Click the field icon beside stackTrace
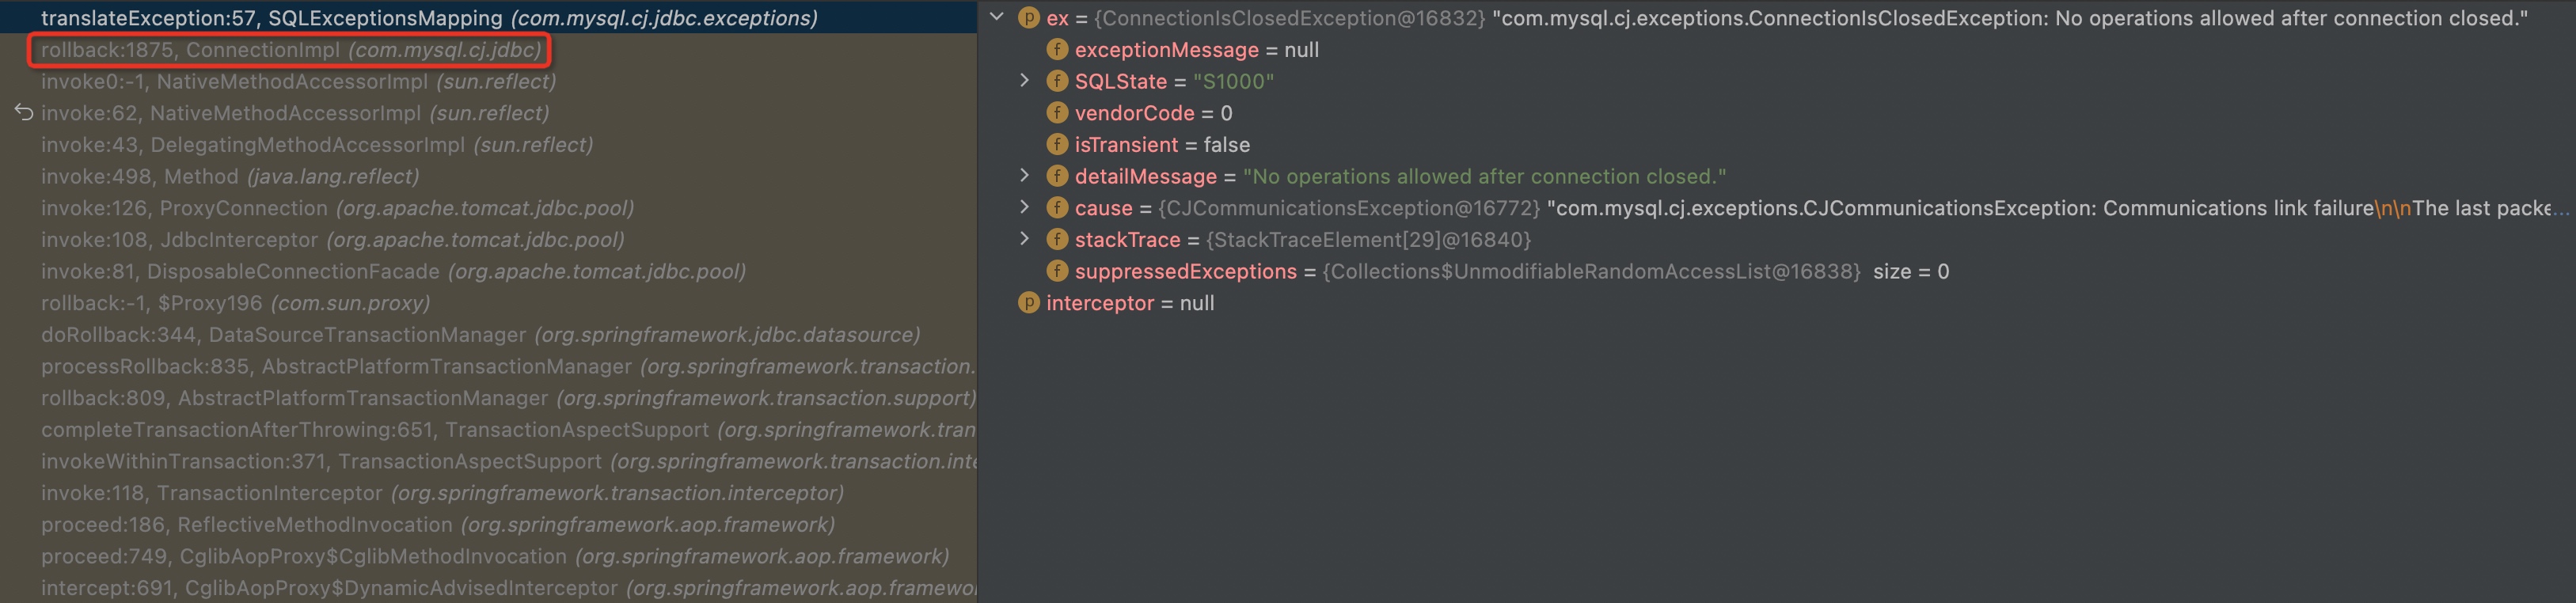The height and width of the screenshot is (603, 2576). [1057, 240]
